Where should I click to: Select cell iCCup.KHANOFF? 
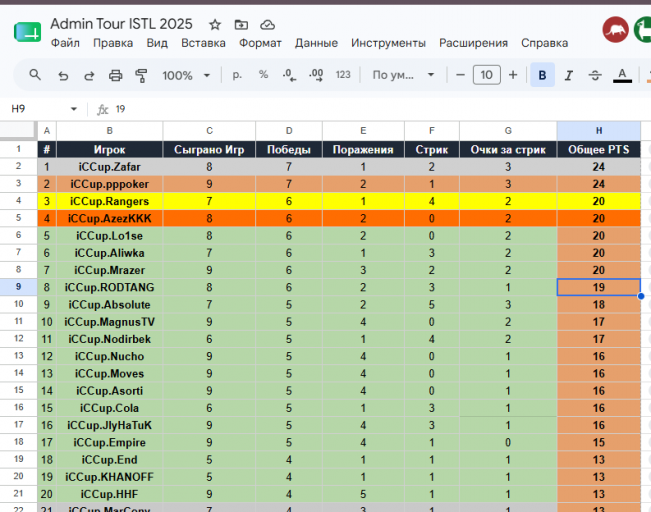(110, 477)
